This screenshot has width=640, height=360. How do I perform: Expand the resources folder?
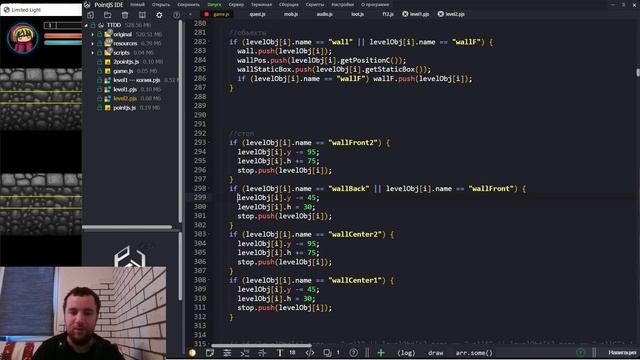click(x=93, y=43)
